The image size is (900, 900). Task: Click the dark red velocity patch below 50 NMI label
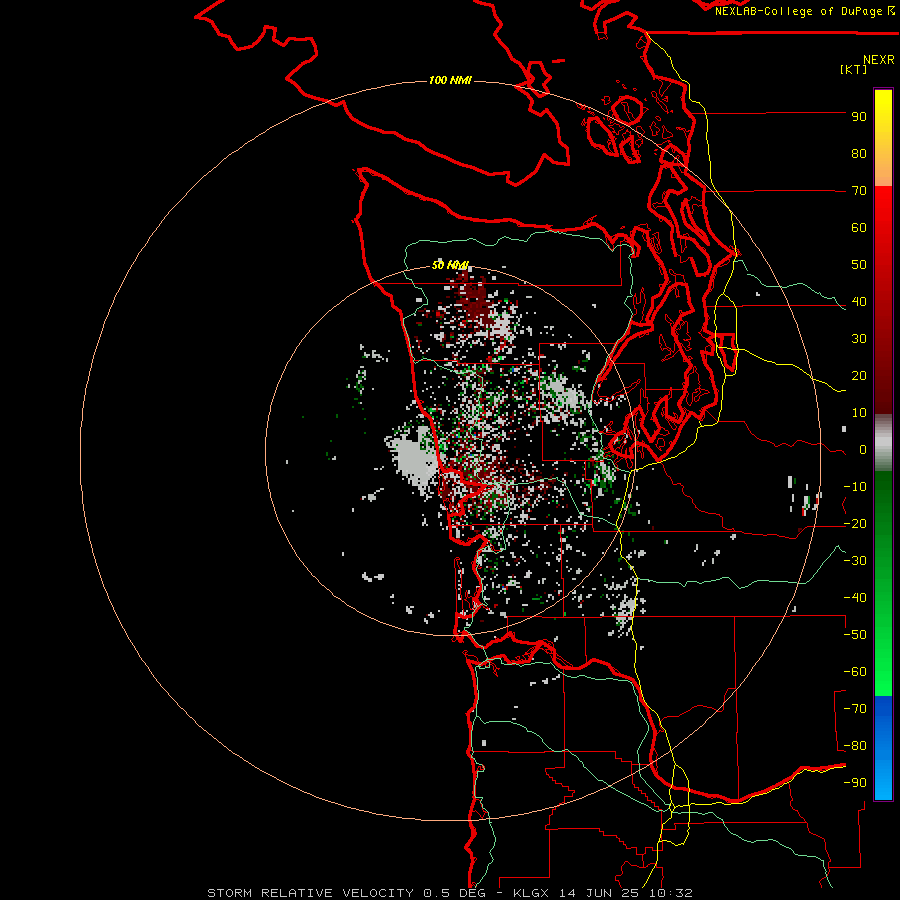pyautogui.click(x=474, y=296)
